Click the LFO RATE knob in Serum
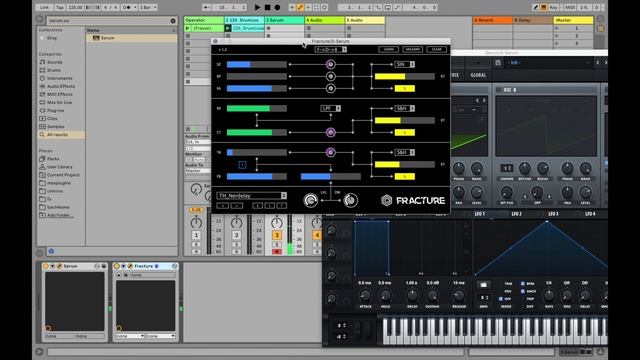This screenshot has width=640, height=360. [549, 295]
